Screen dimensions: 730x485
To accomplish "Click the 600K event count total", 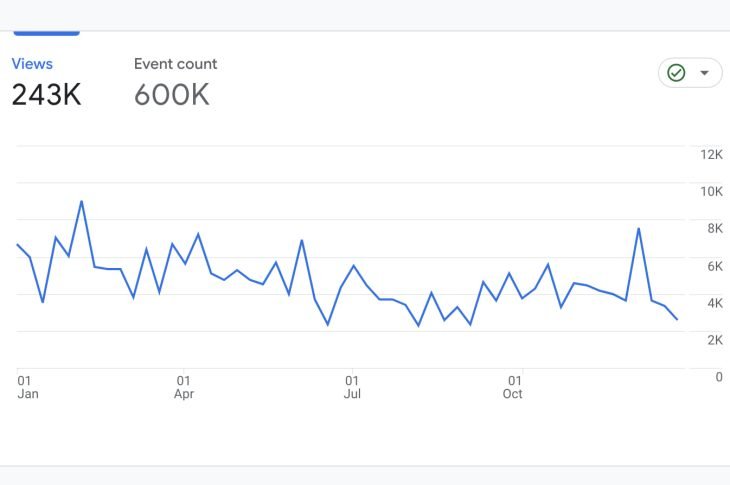I will pos(171,95).
